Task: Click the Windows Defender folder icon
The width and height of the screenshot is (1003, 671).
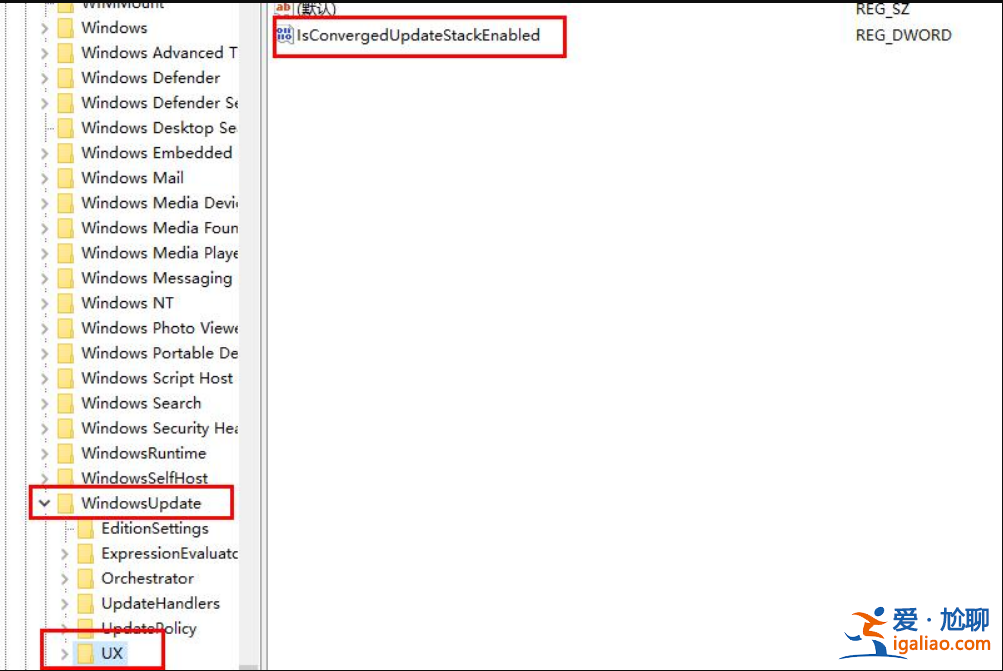Action: coord(67,77)
